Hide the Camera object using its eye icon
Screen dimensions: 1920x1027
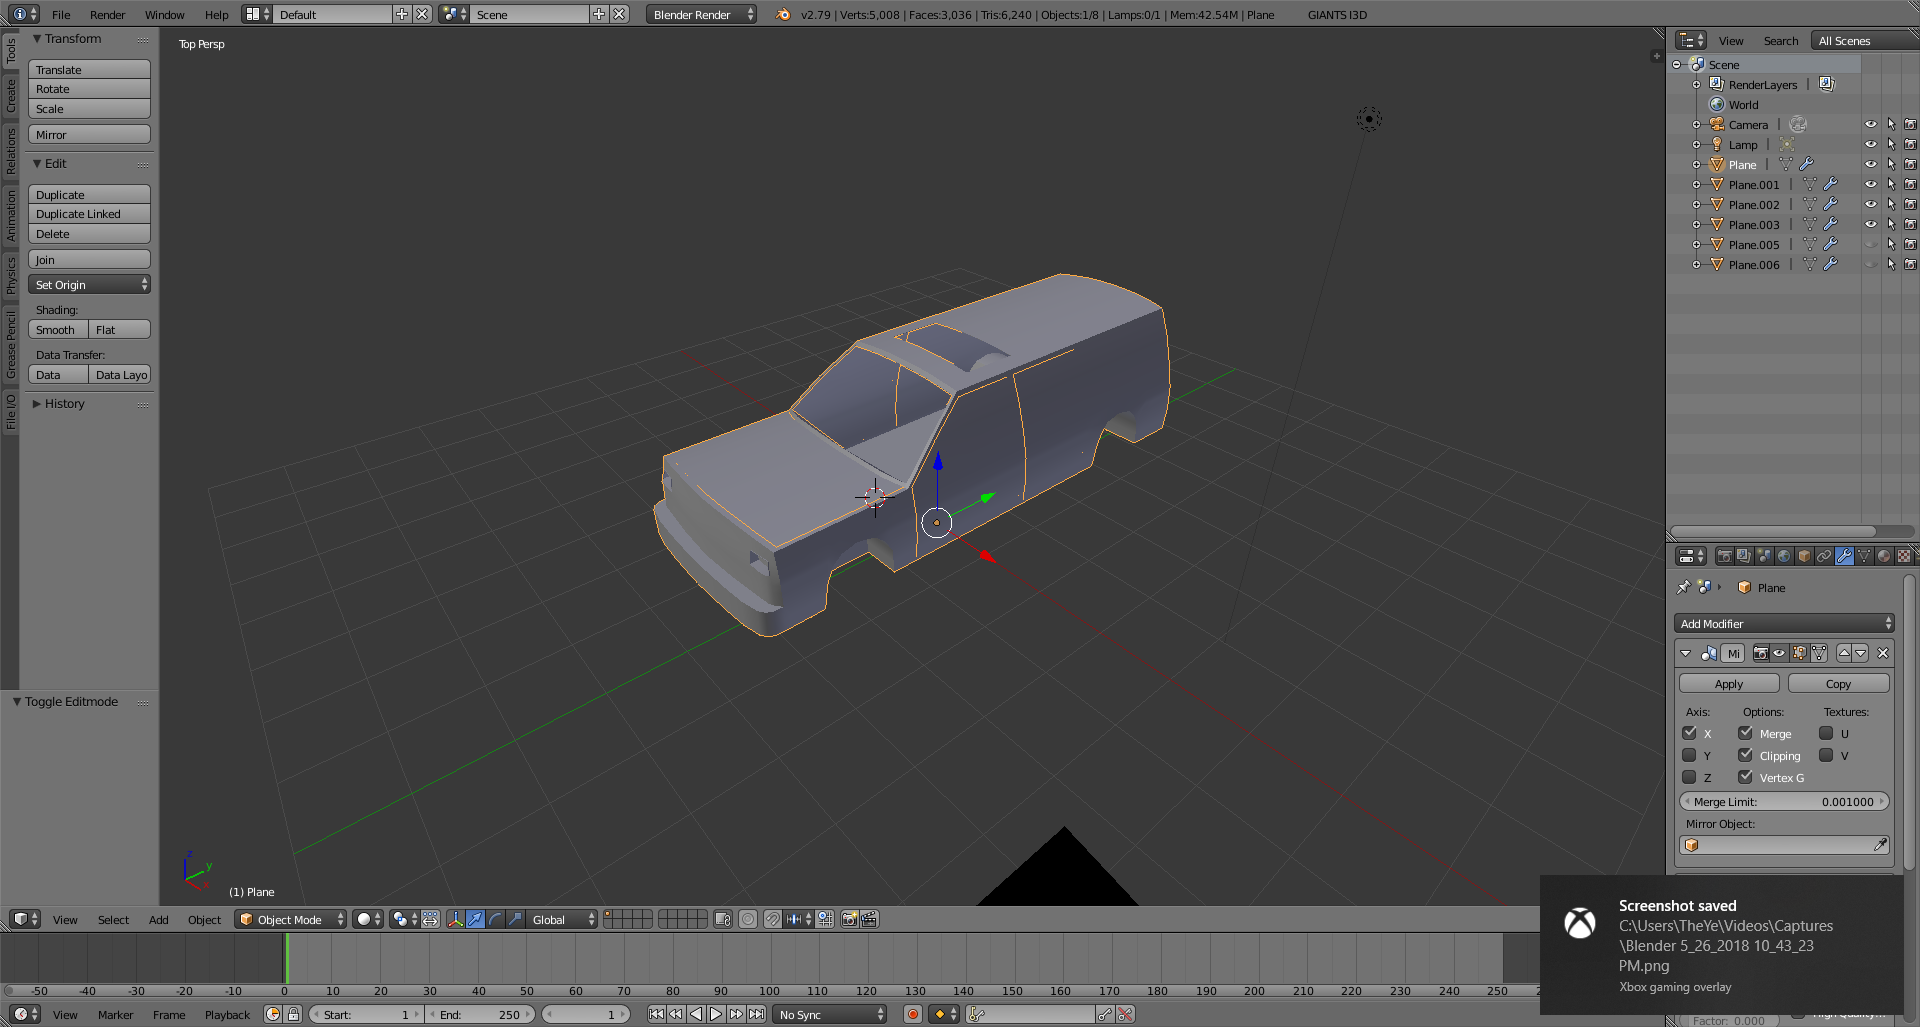(1870, 125)
